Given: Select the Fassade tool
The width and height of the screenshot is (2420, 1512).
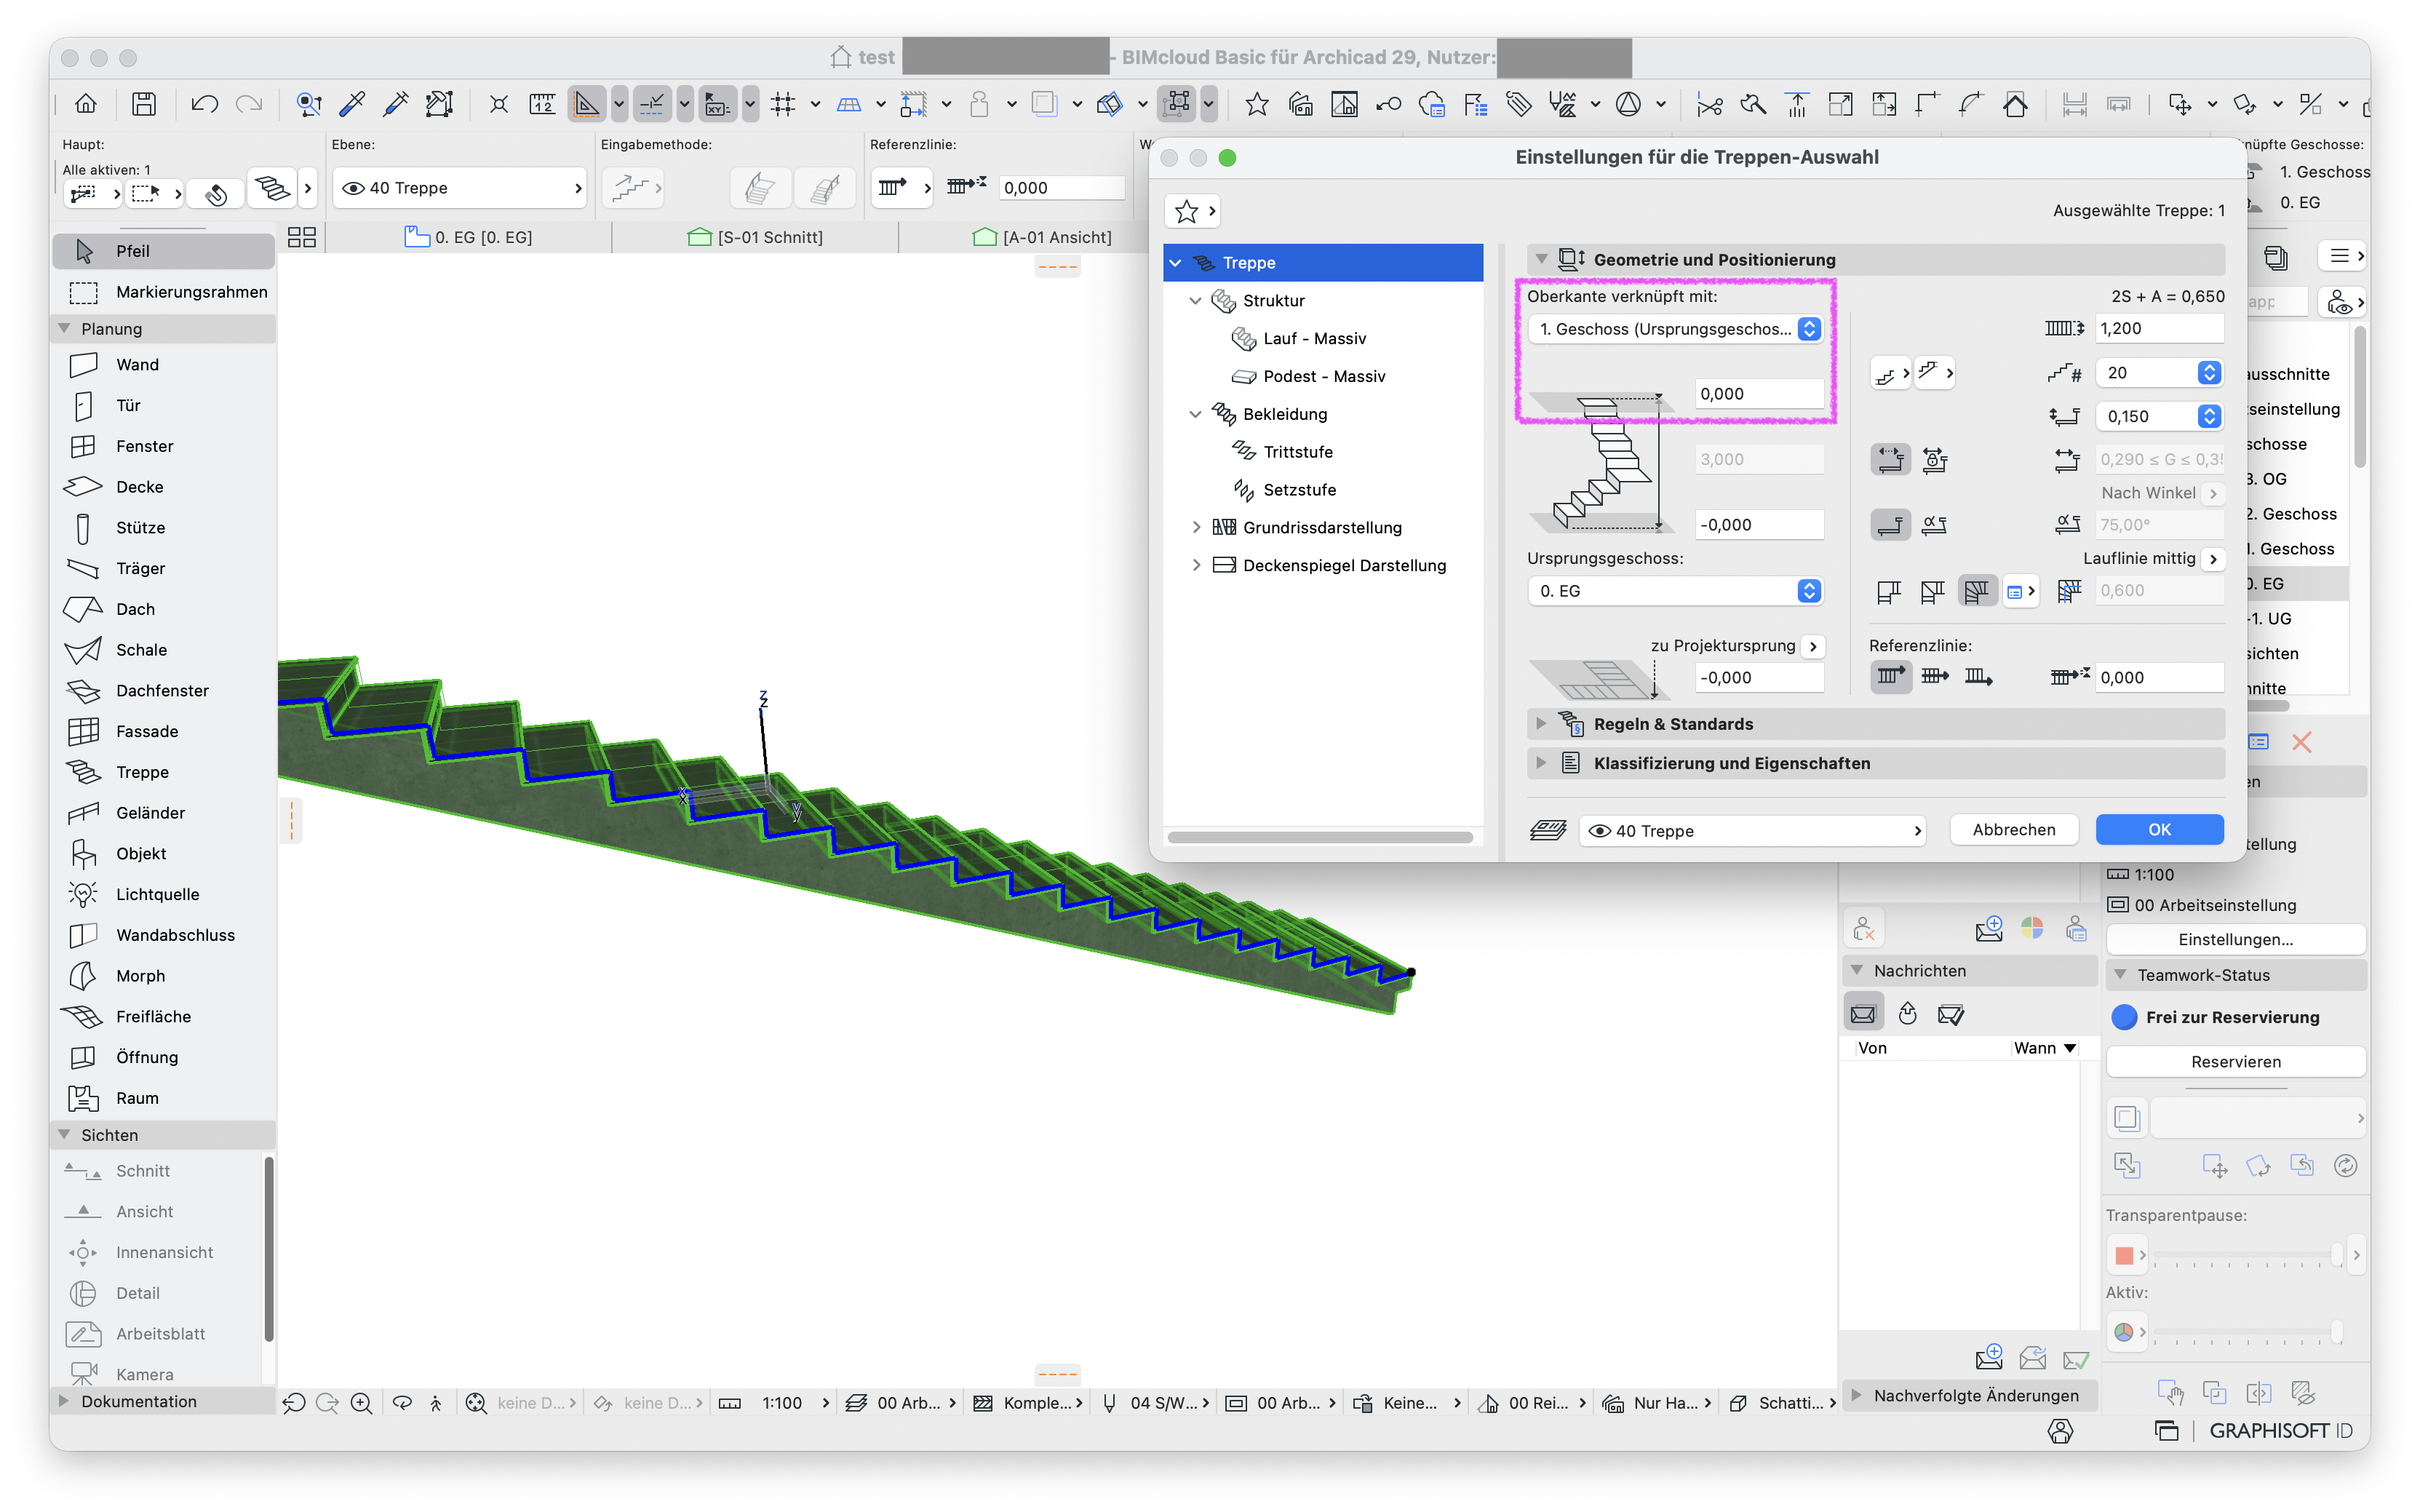Looking at the screenshot, I should [163, 732].
